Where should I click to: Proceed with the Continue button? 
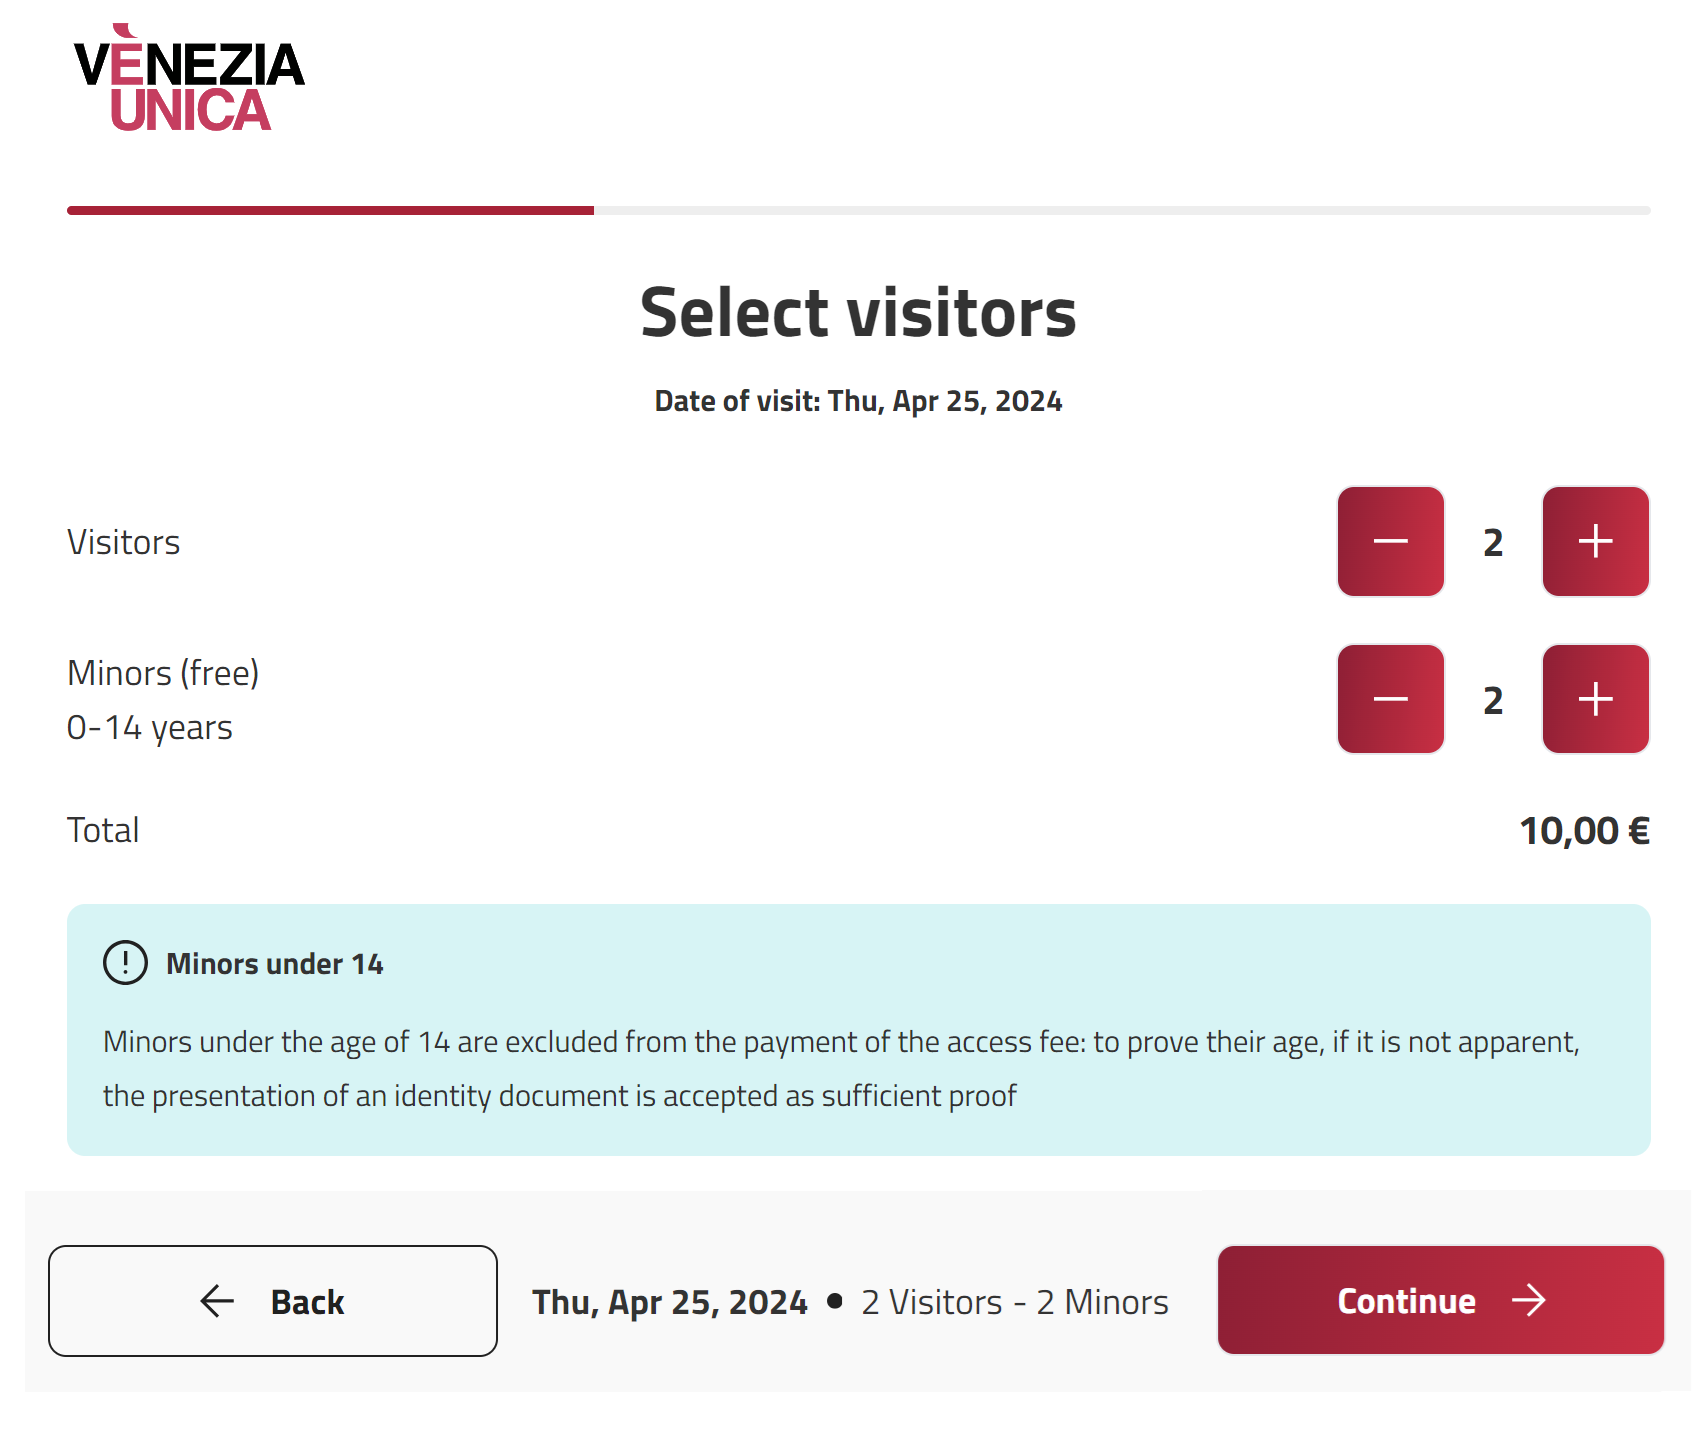(x=1440, y=1300)
